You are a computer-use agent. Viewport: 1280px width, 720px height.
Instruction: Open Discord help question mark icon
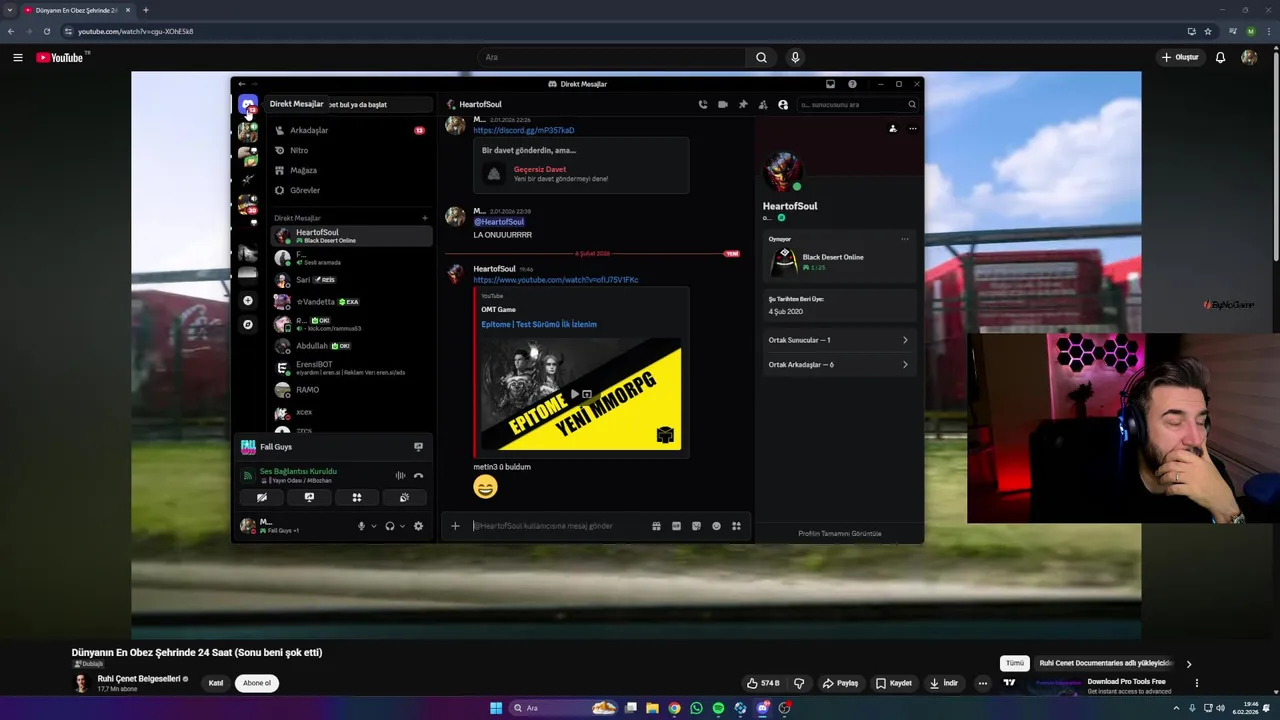point(852,84)
